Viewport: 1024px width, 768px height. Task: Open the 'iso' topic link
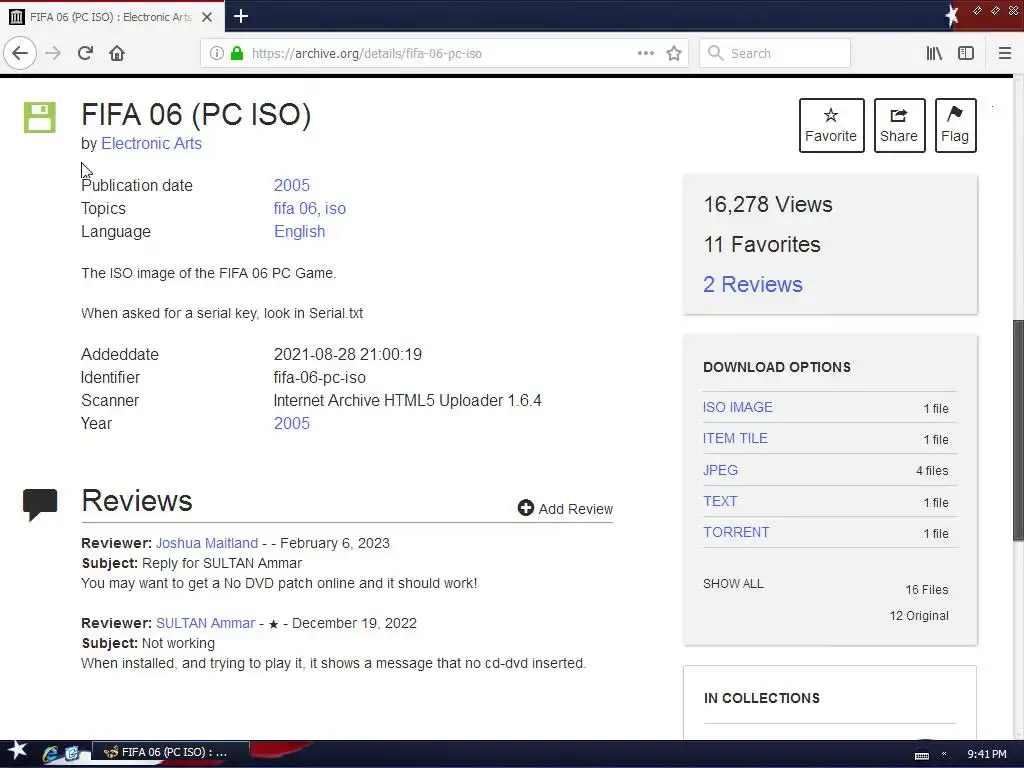tap(336, 208)
